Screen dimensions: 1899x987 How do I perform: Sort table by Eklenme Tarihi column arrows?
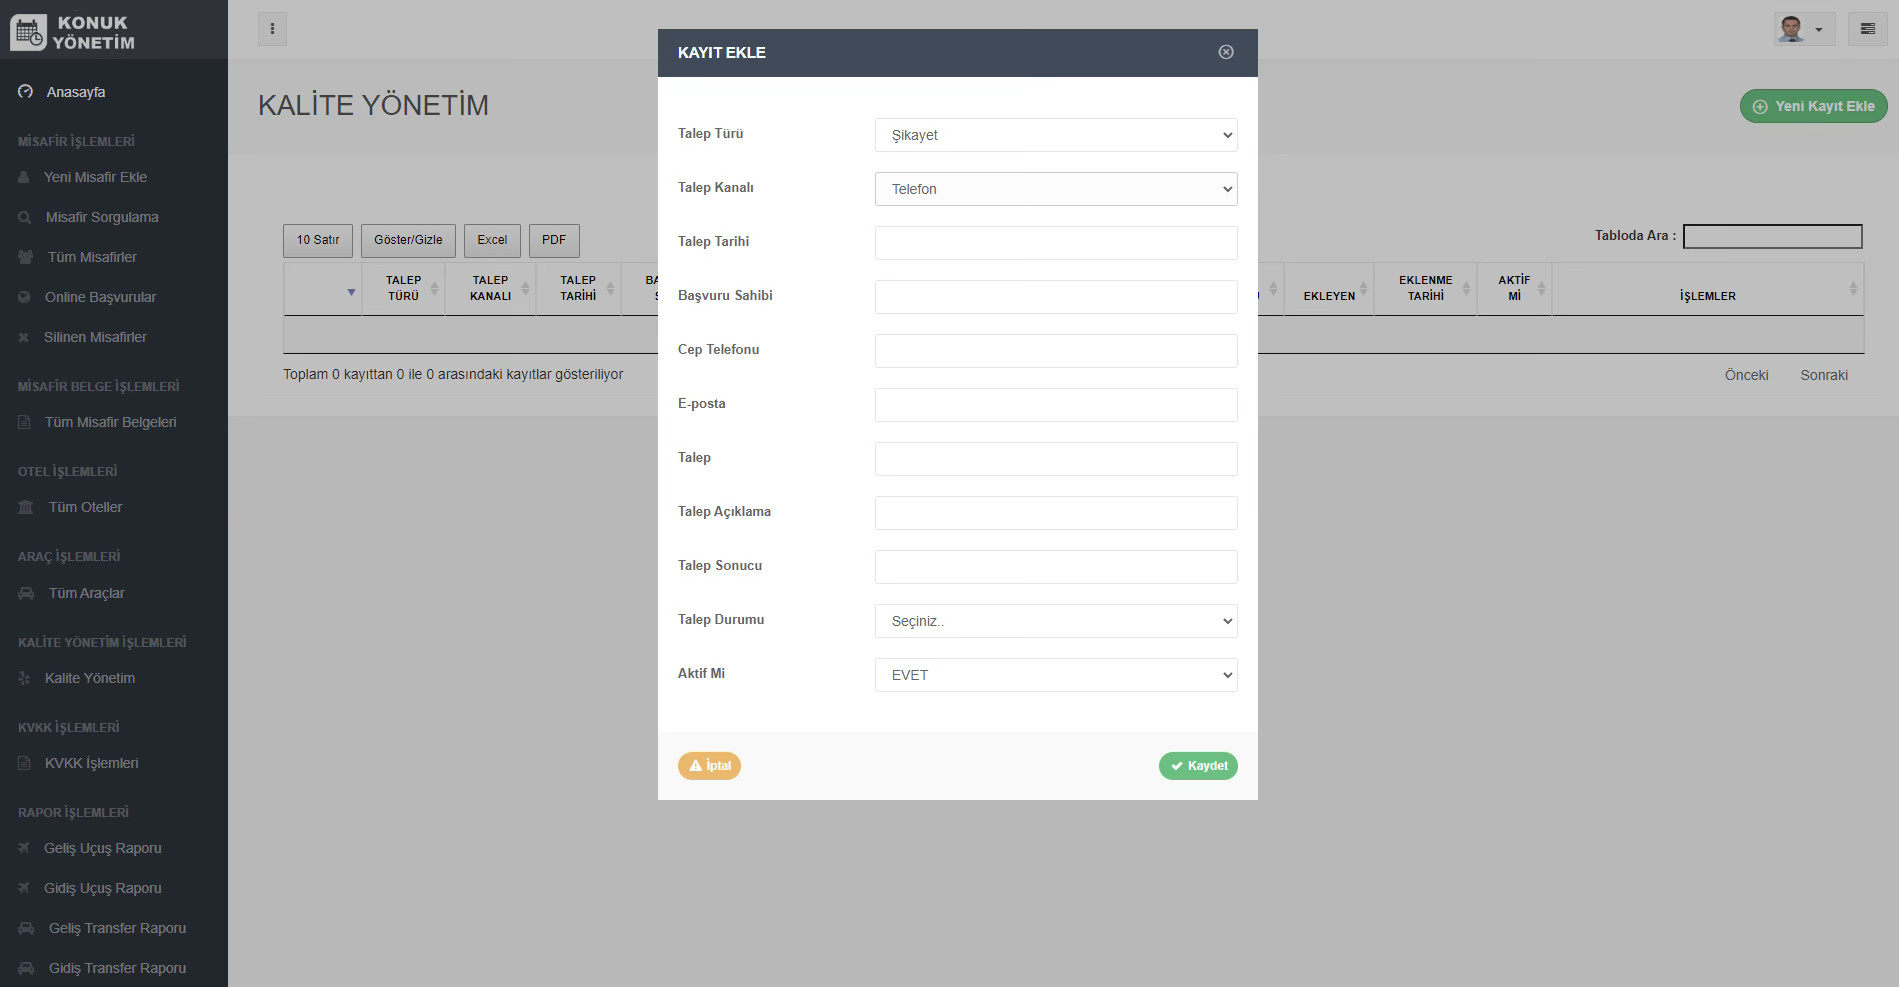pos(1466,289)
